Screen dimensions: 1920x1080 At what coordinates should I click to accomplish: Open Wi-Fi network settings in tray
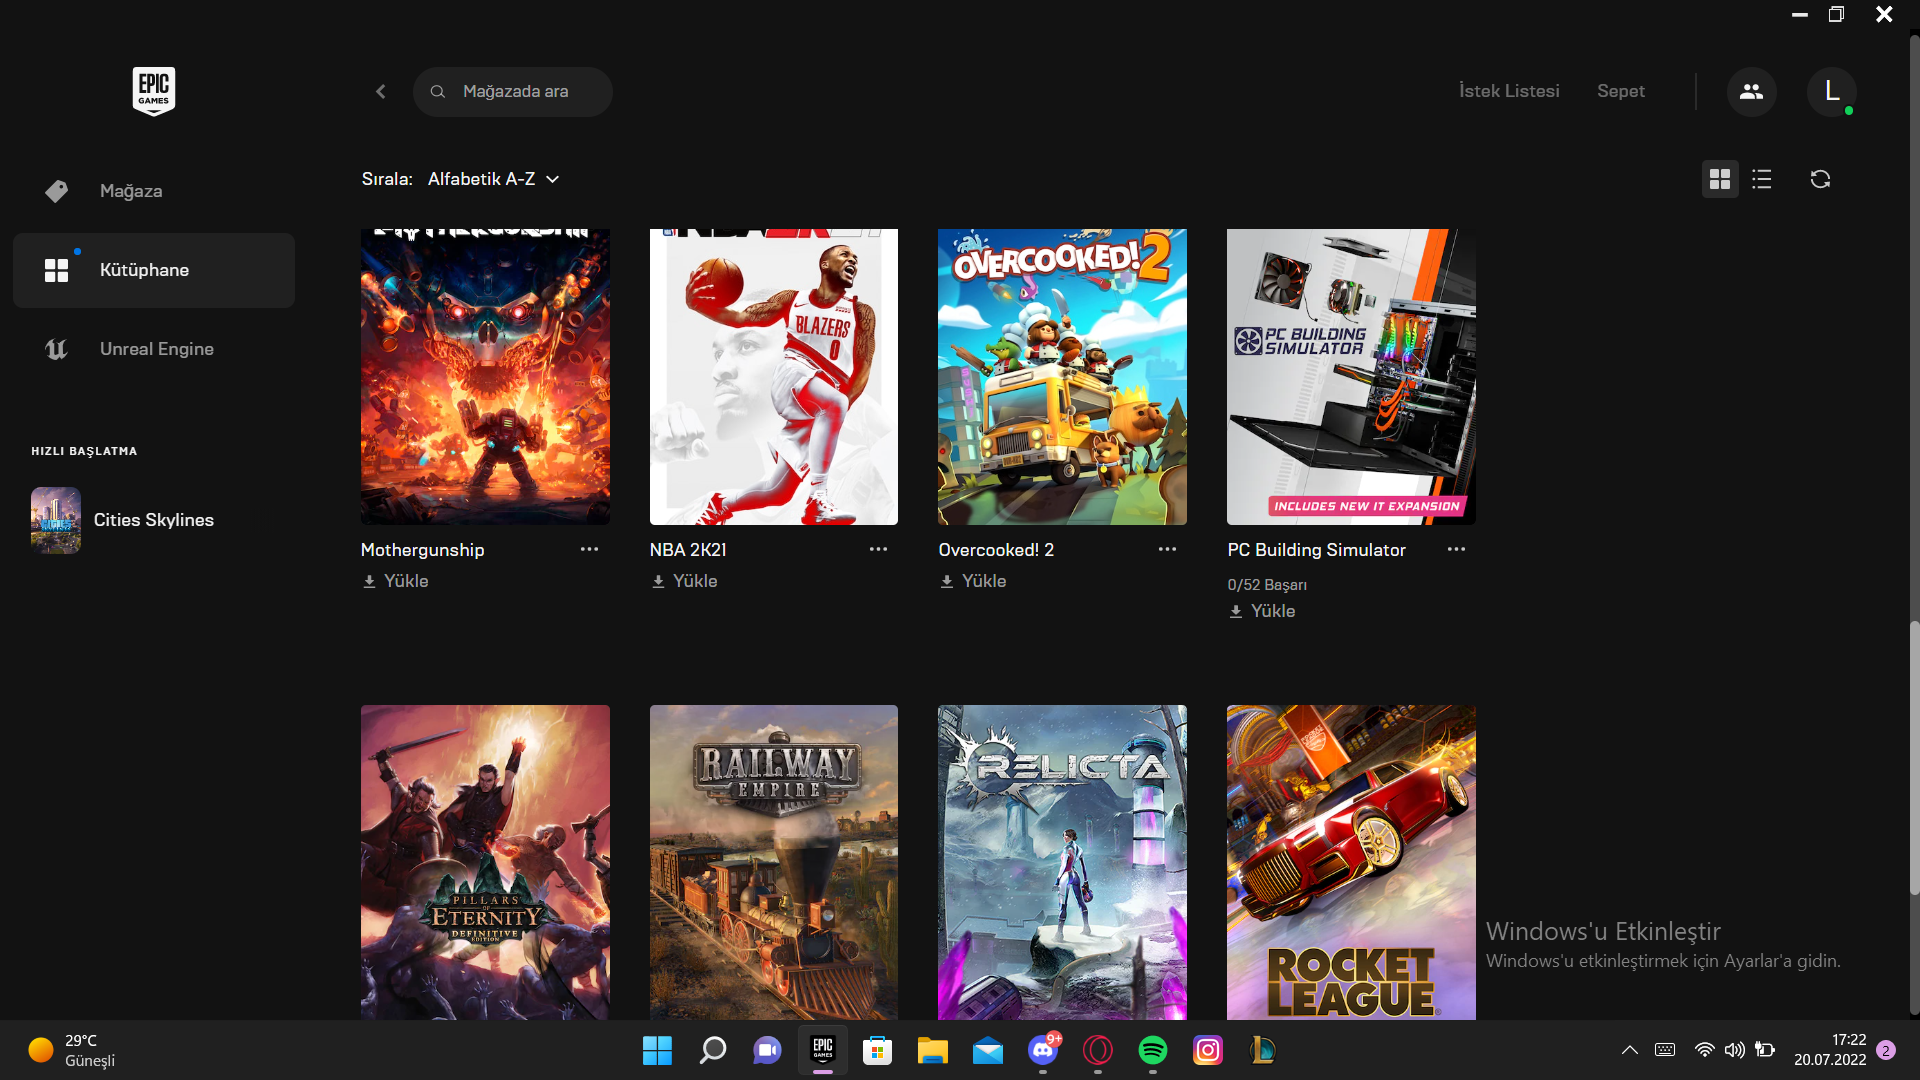tap(1705, 1050)
